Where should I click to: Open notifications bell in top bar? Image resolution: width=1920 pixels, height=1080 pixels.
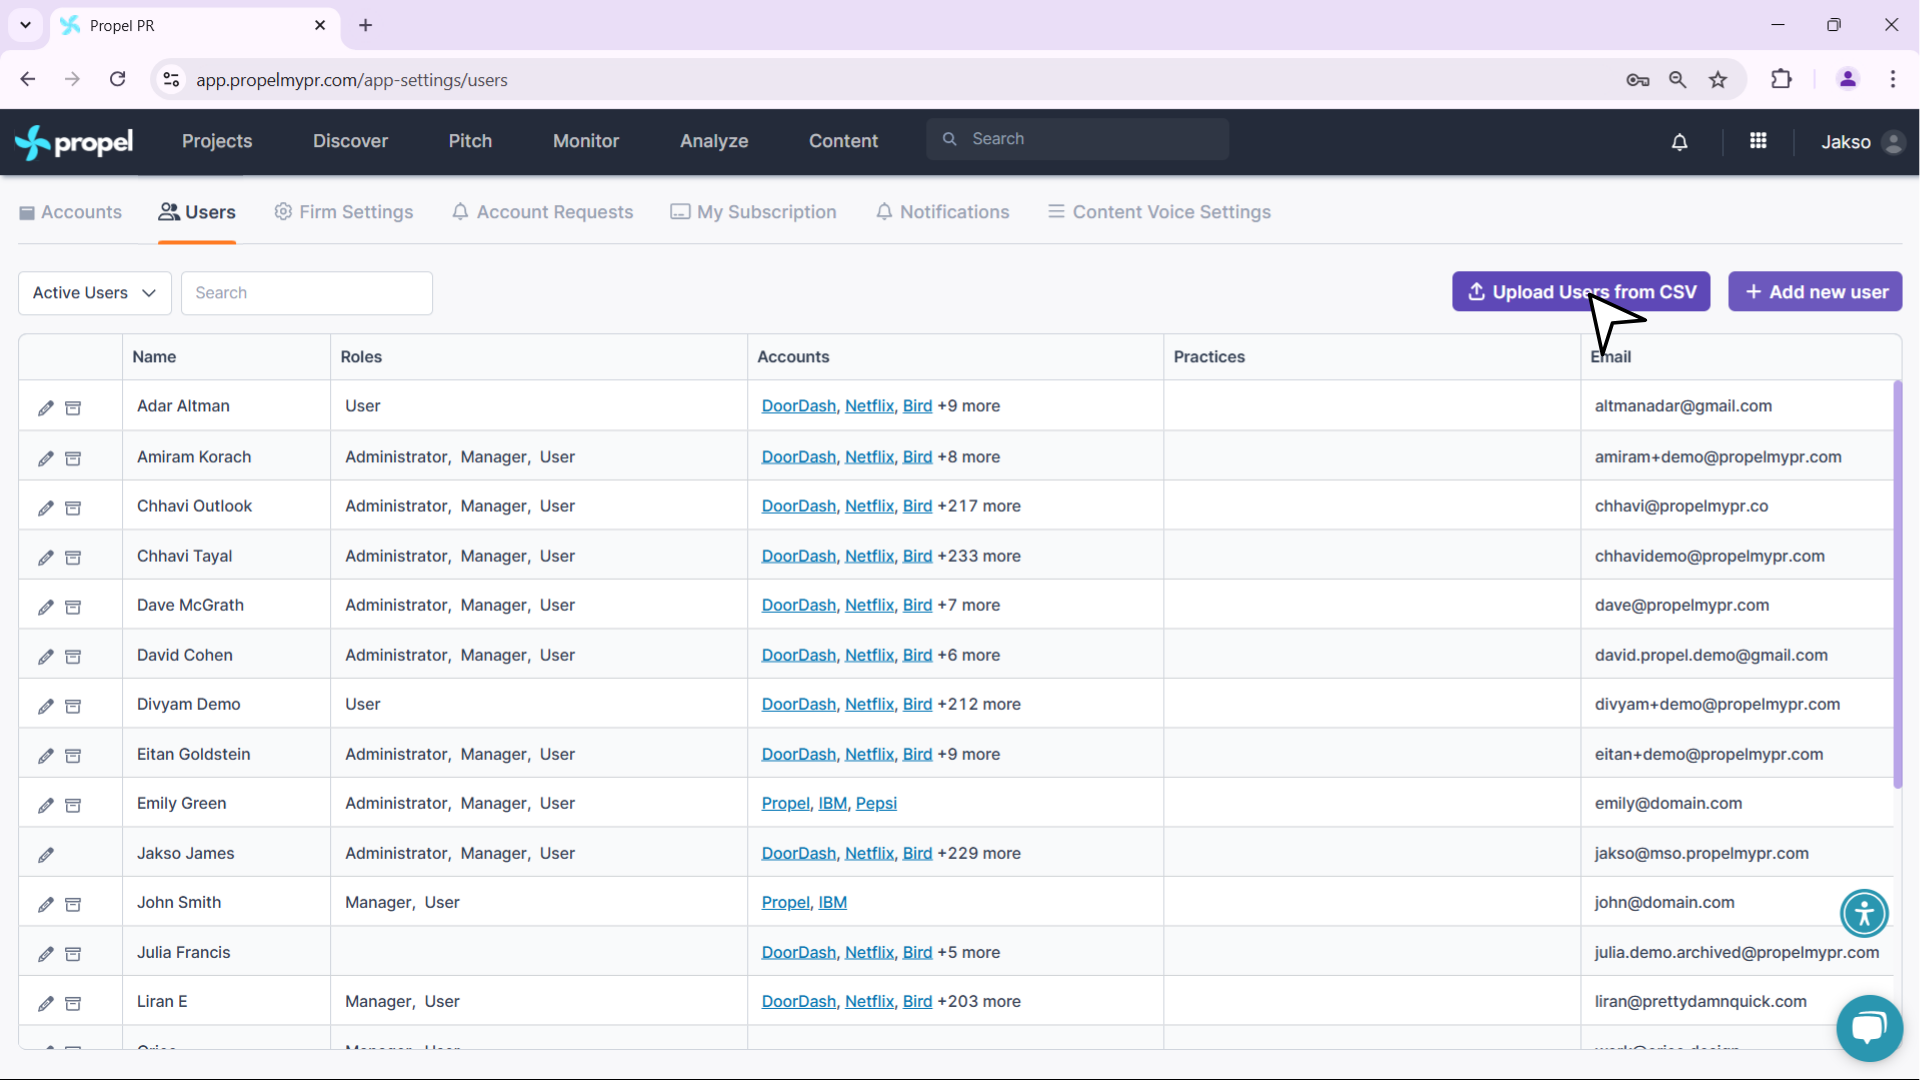(x=1680, y=142)
